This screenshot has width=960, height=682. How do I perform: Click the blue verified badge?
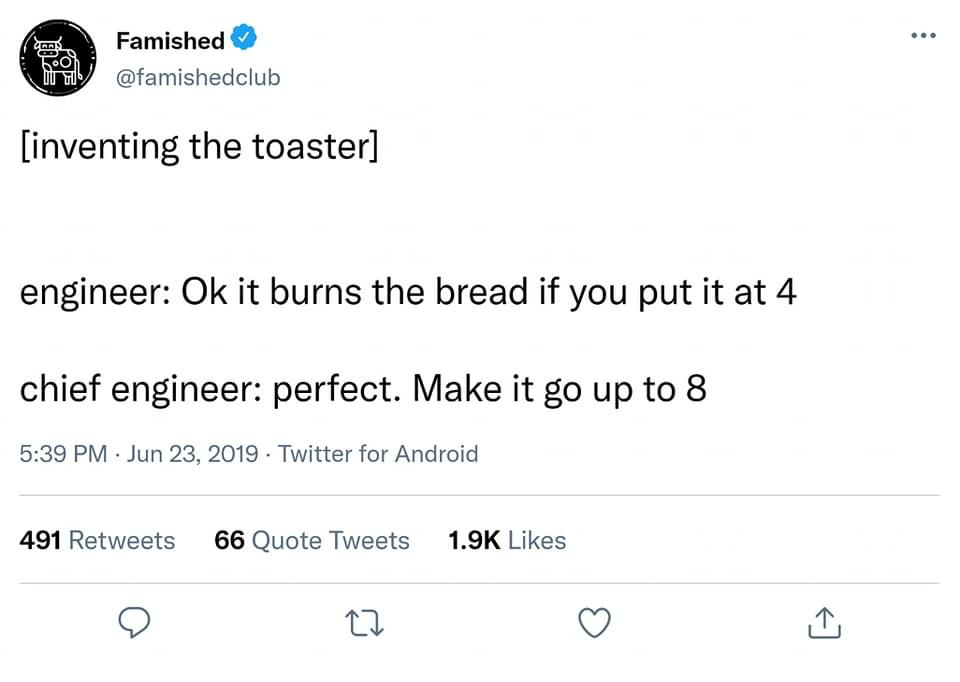[x=244, y=40]
